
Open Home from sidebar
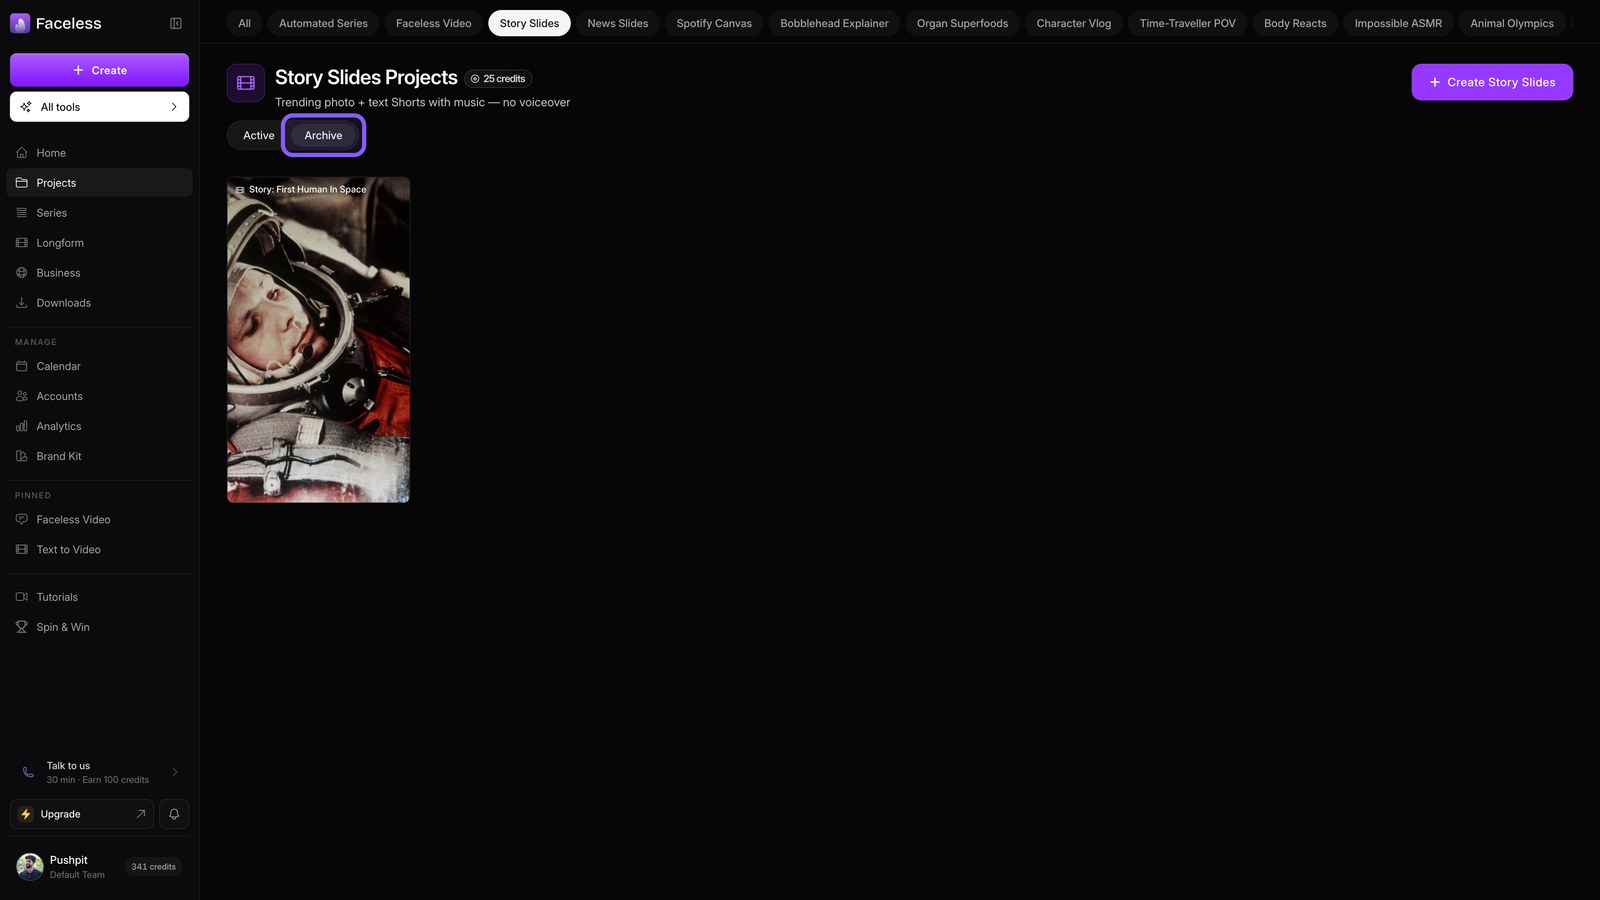click(99, 153)
